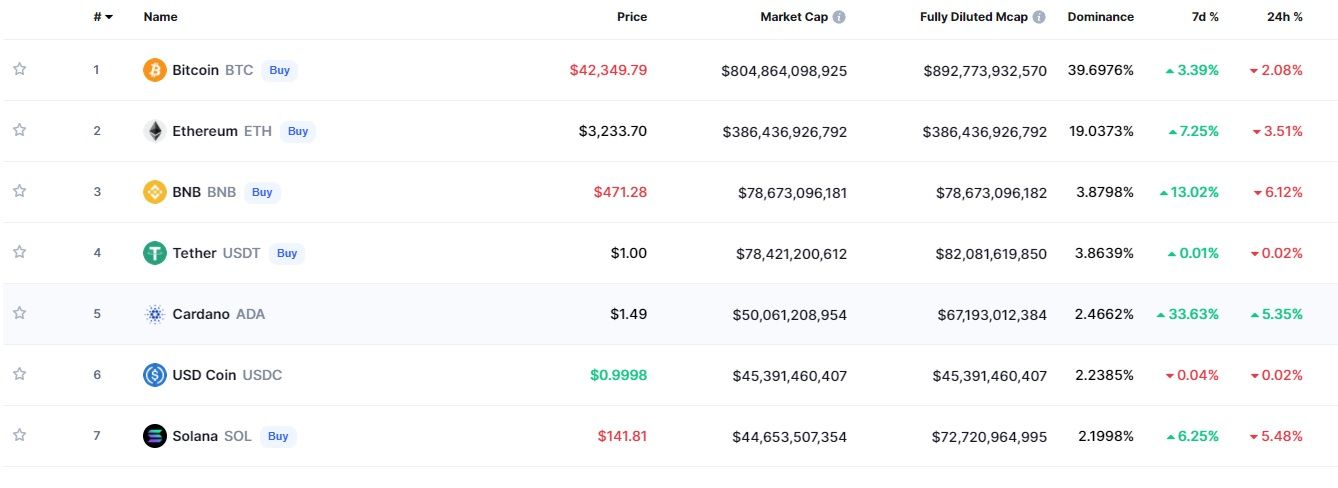
Task: Favorite Cardano with the star
Action: (x=19, y=313)
